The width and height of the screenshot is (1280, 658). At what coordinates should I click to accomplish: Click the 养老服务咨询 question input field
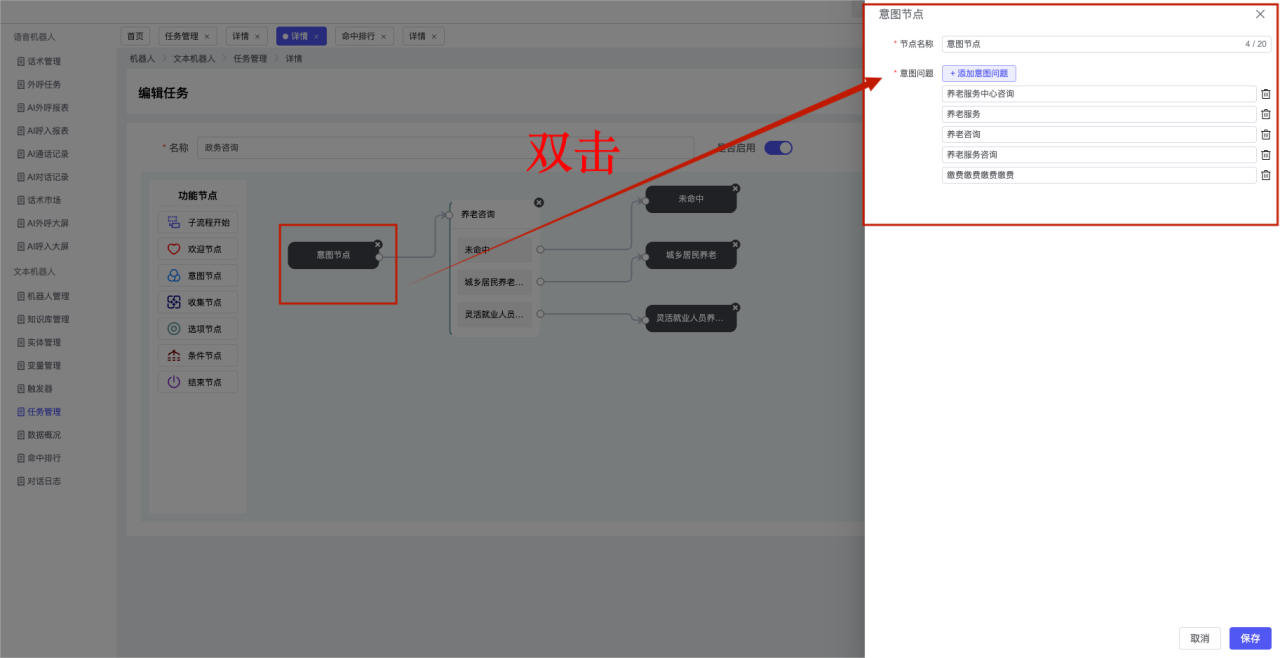click(1098, 155)
